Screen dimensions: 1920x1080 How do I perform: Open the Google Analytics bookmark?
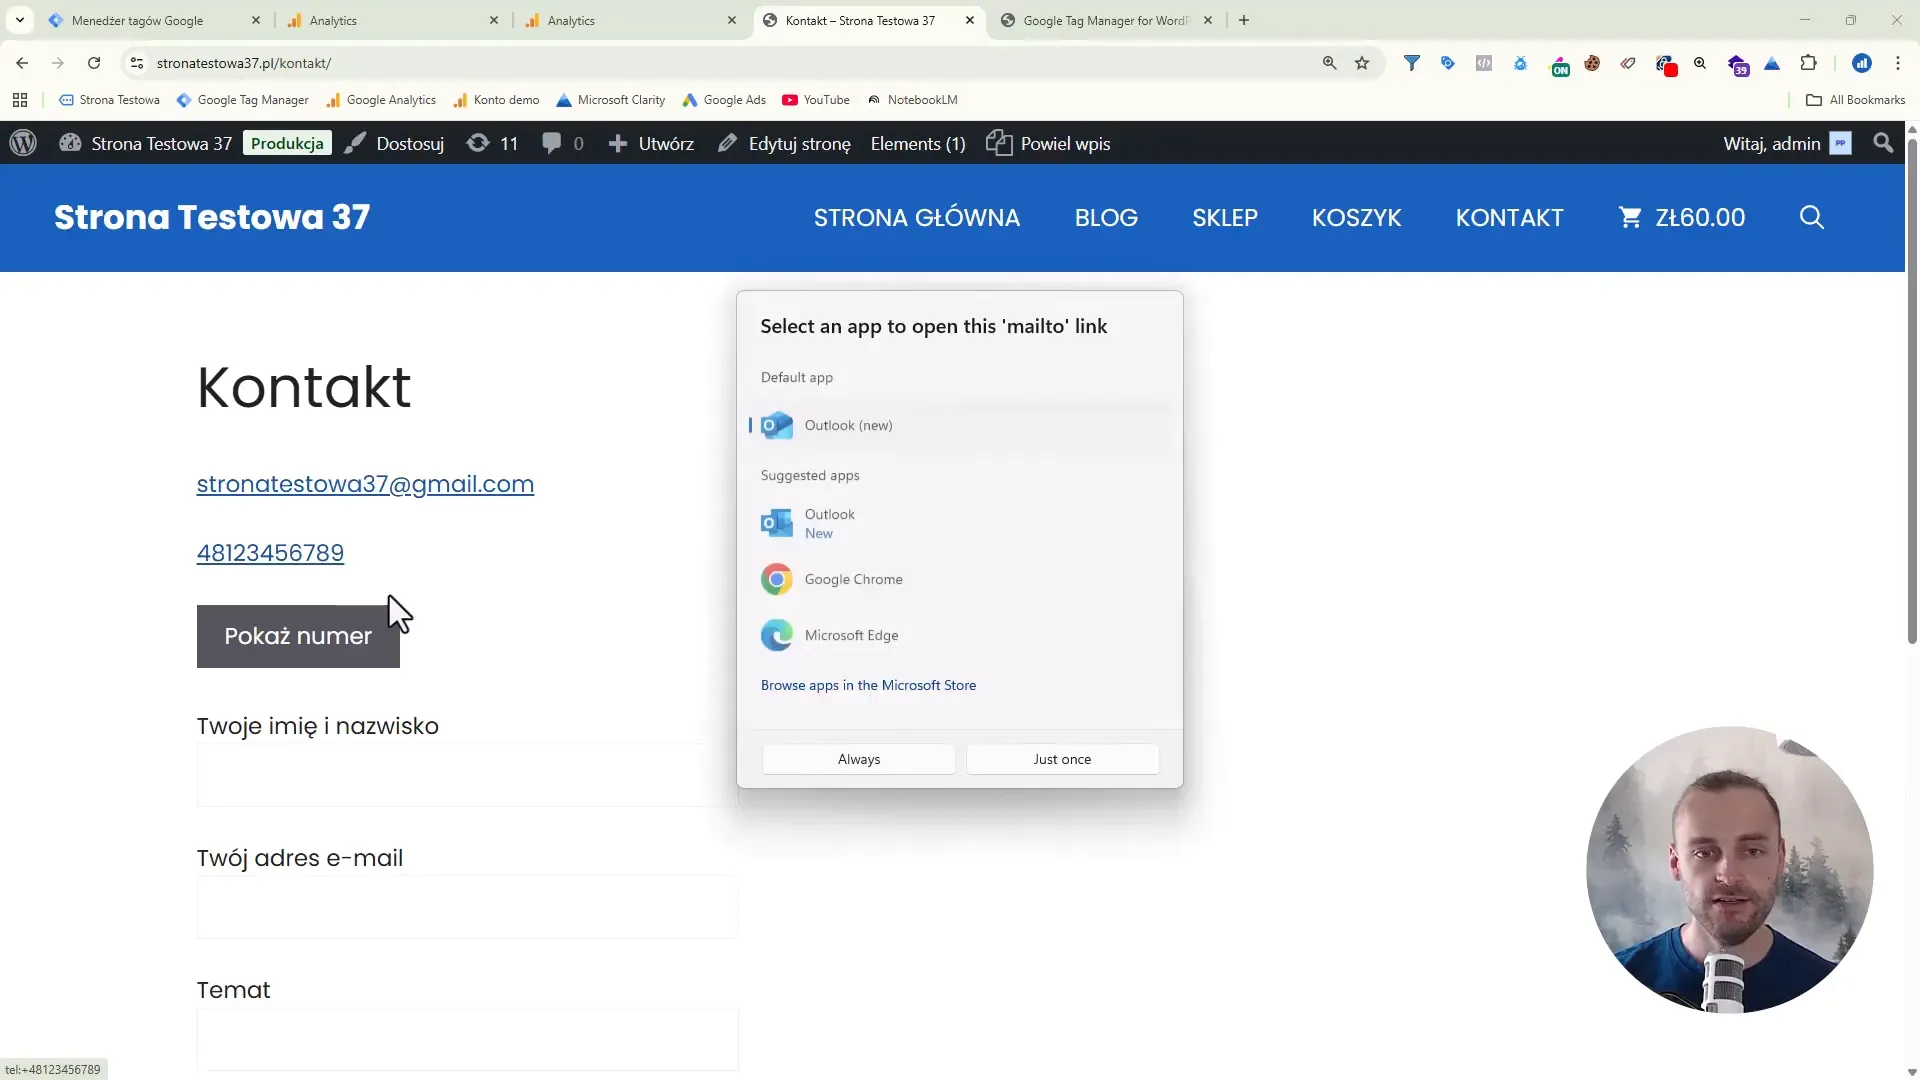(381, 100)
